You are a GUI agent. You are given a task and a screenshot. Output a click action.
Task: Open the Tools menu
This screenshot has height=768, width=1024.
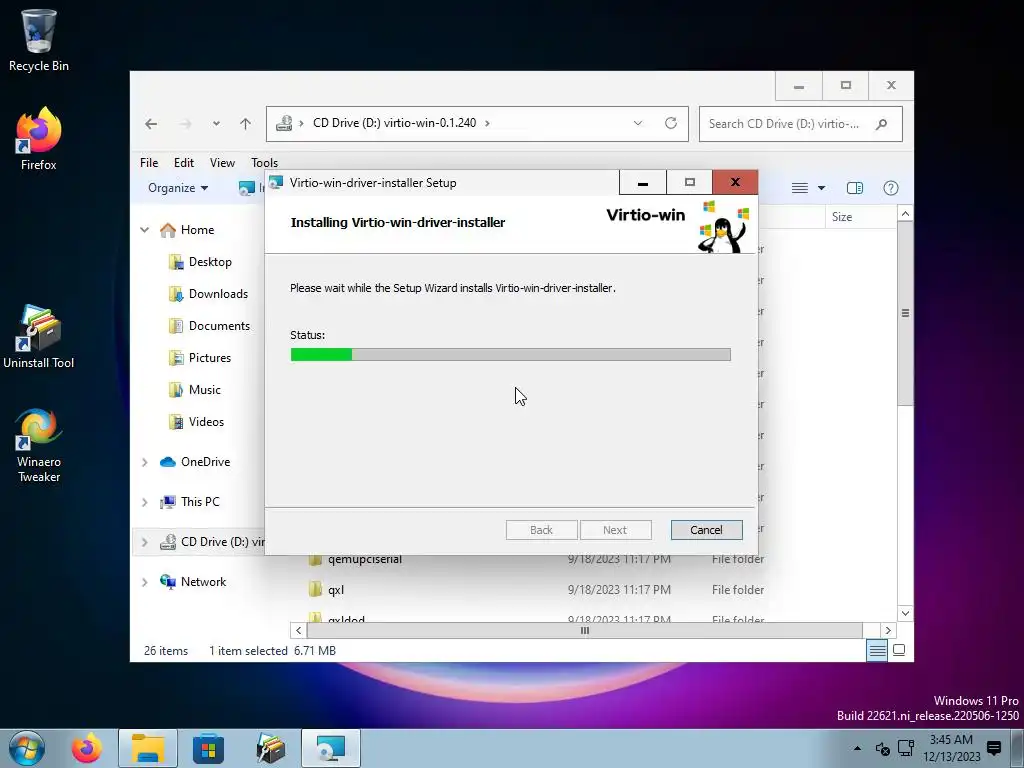pos(264,163)
